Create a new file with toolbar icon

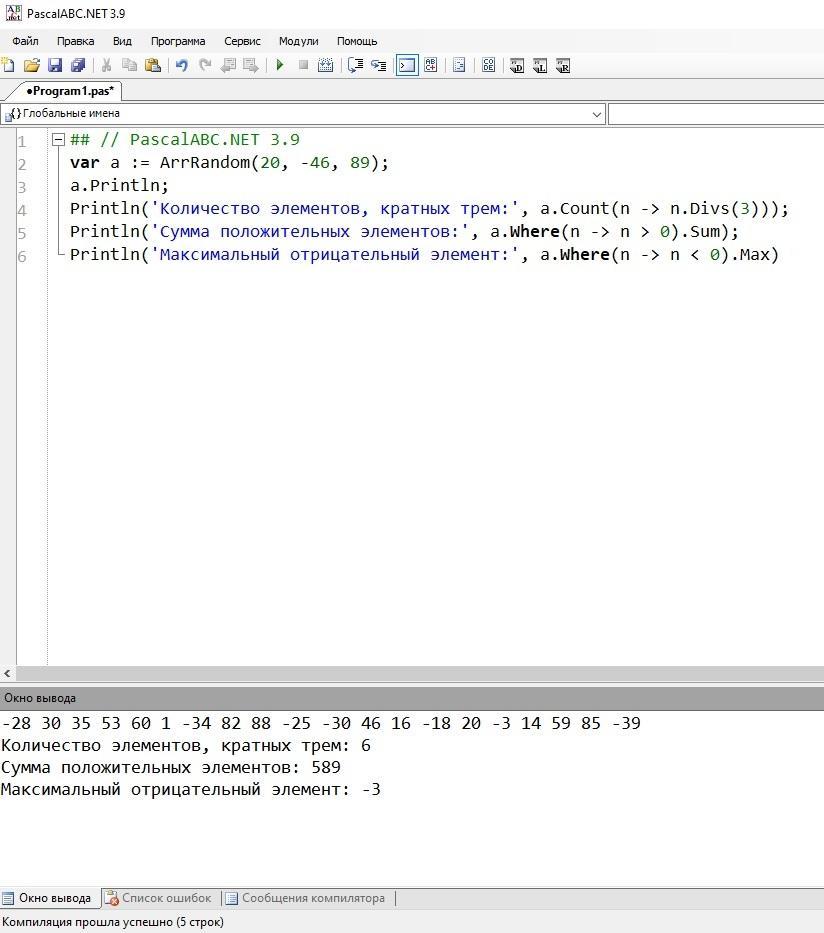click(x=8, y=65)
